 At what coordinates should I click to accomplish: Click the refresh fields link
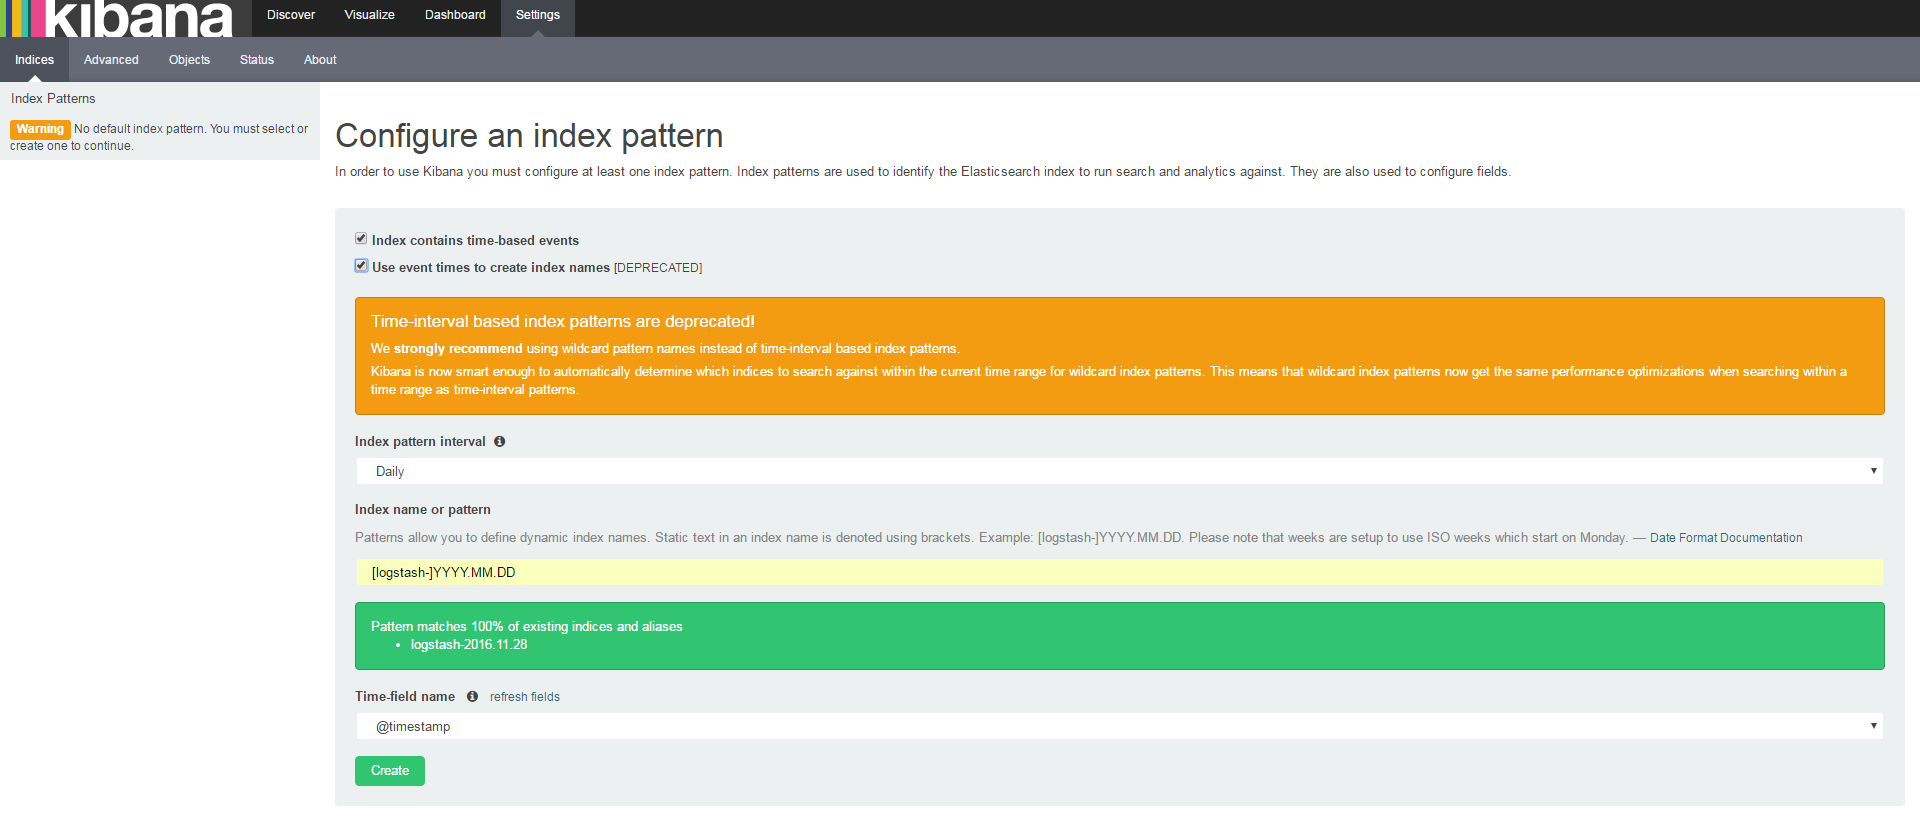(525, 697)
